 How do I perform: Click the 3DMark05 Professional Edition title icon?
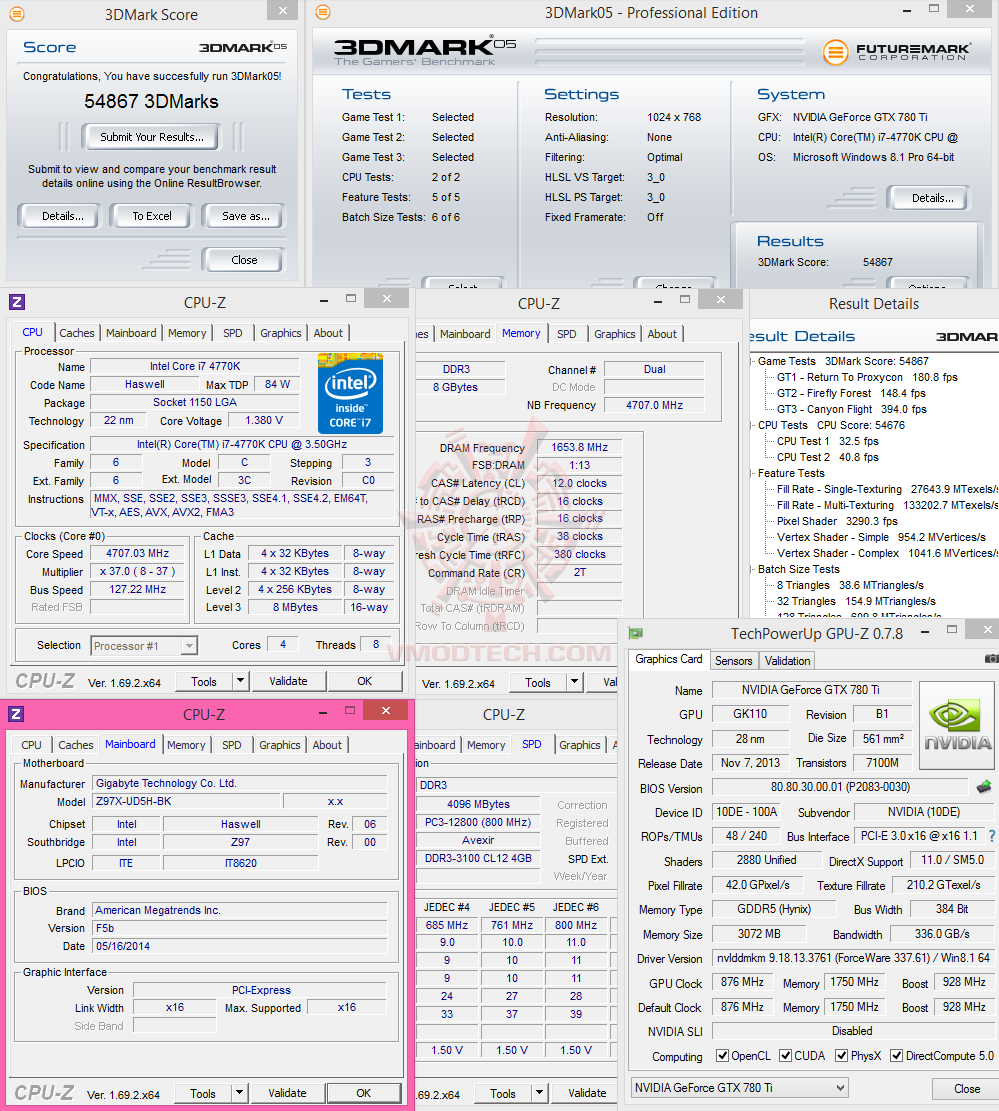(x=322, y=12)
